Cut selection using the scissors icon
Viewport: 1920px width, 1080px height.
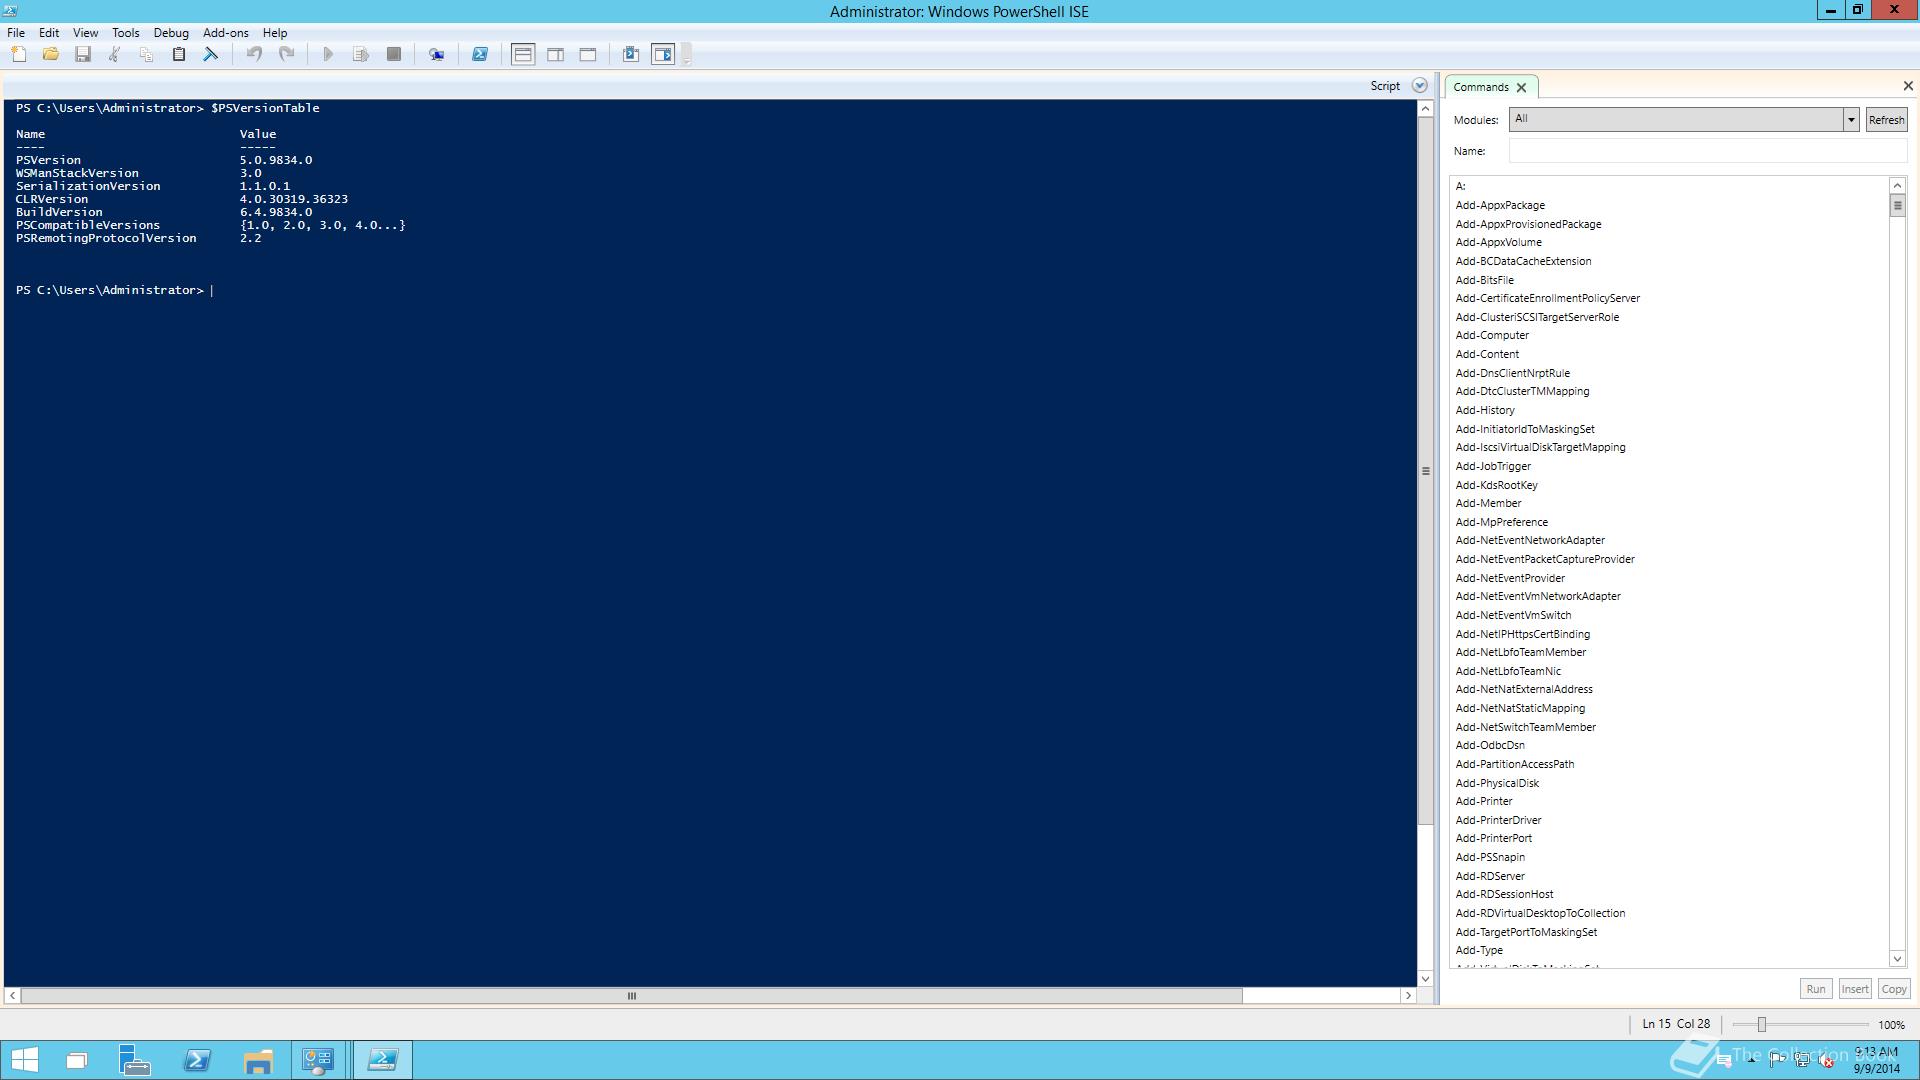115,54
